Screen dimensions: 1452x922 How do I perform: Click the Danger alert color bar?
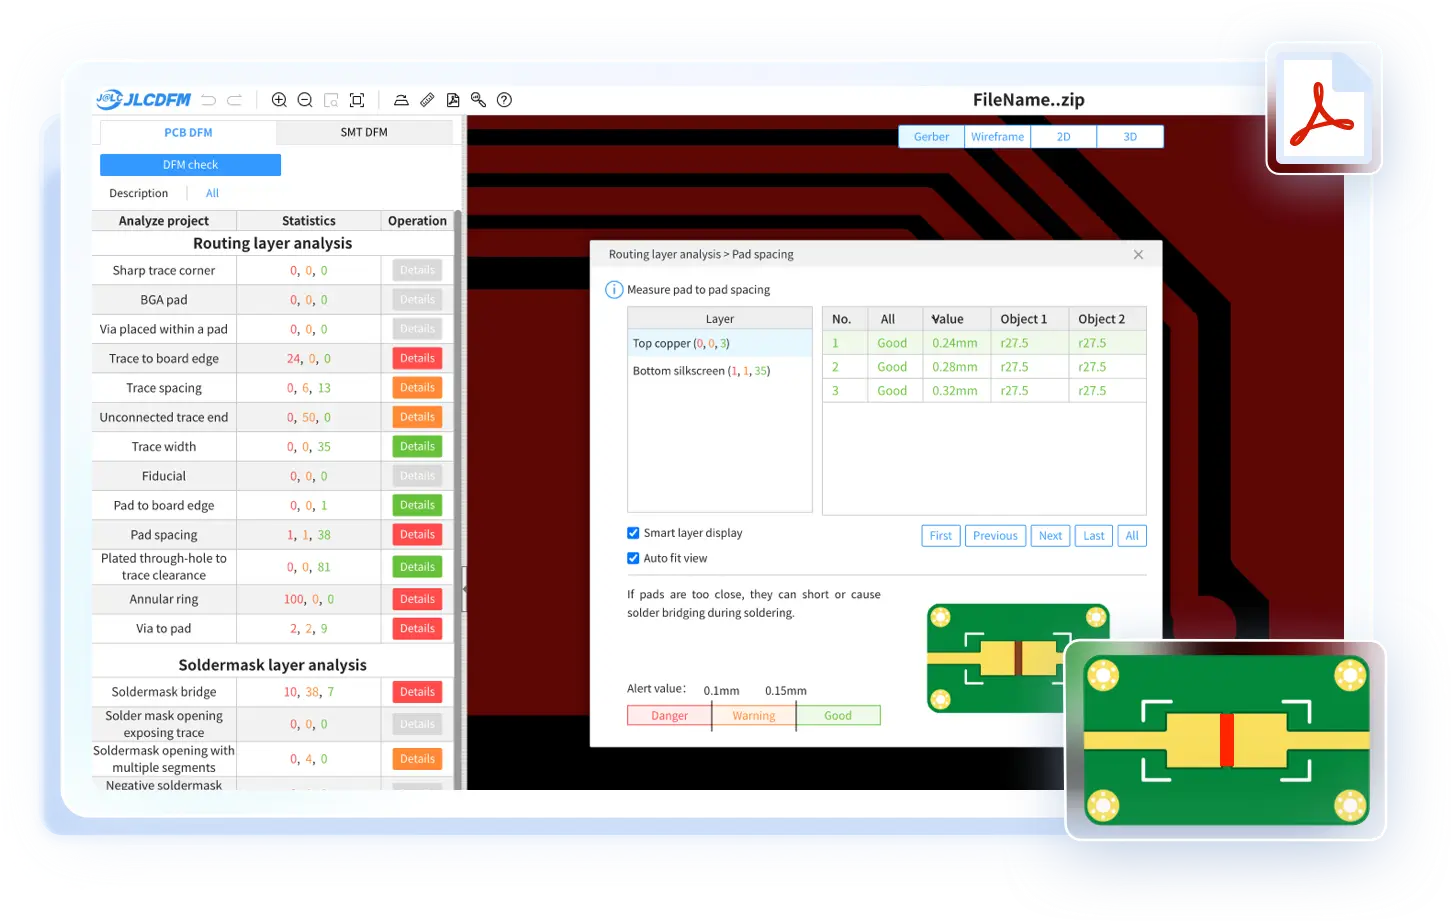pos(669,716)
